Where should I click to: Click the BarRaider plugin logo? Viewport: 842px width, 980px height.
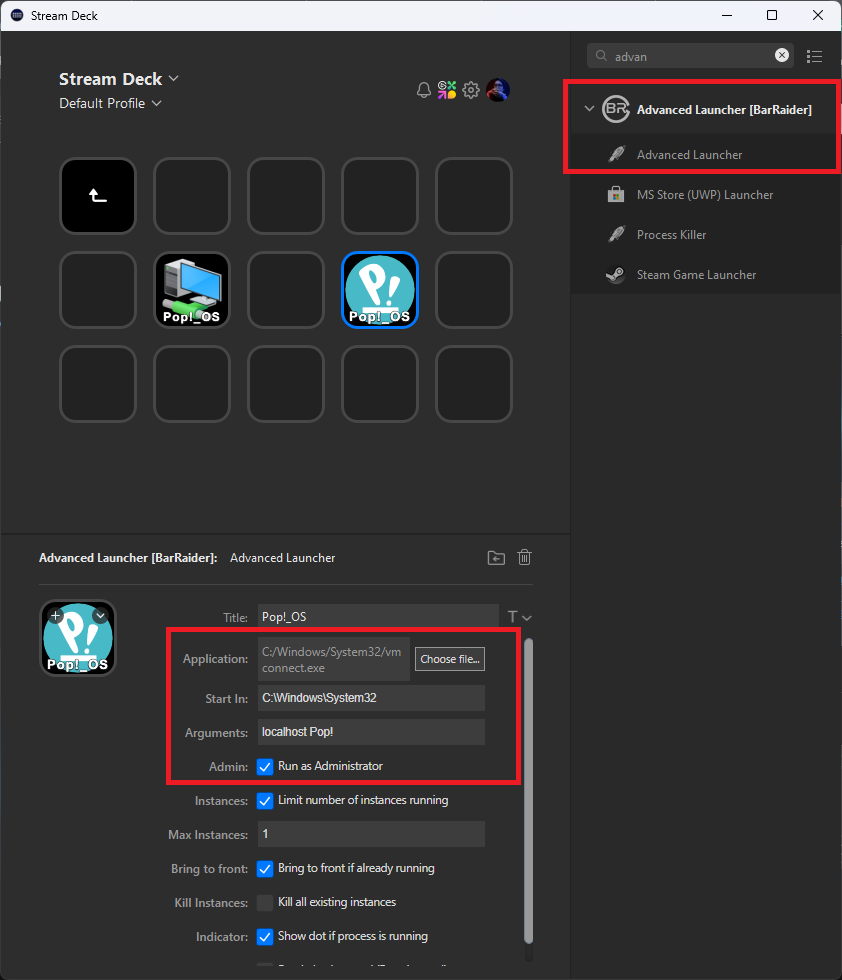coord(616,109)
